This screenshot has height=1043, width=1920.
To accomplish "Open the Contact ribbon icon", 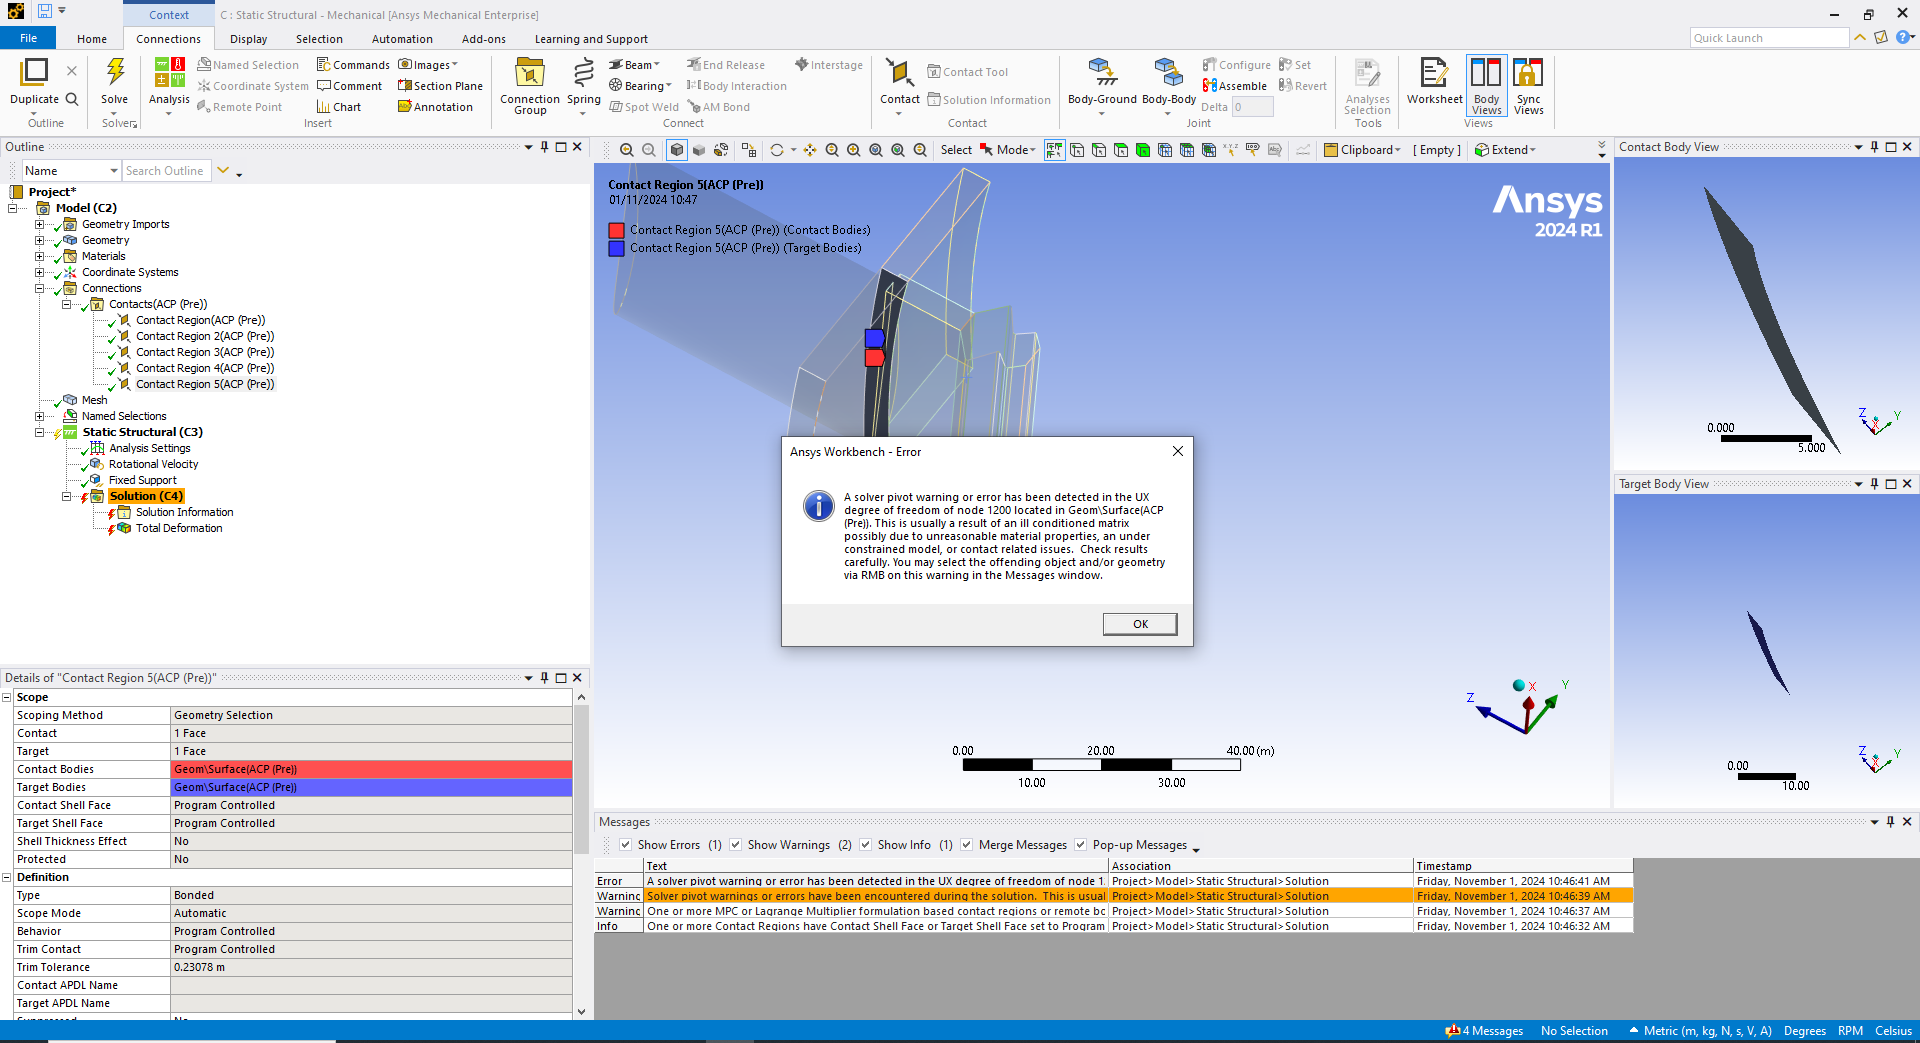I will tap(899, 73).
